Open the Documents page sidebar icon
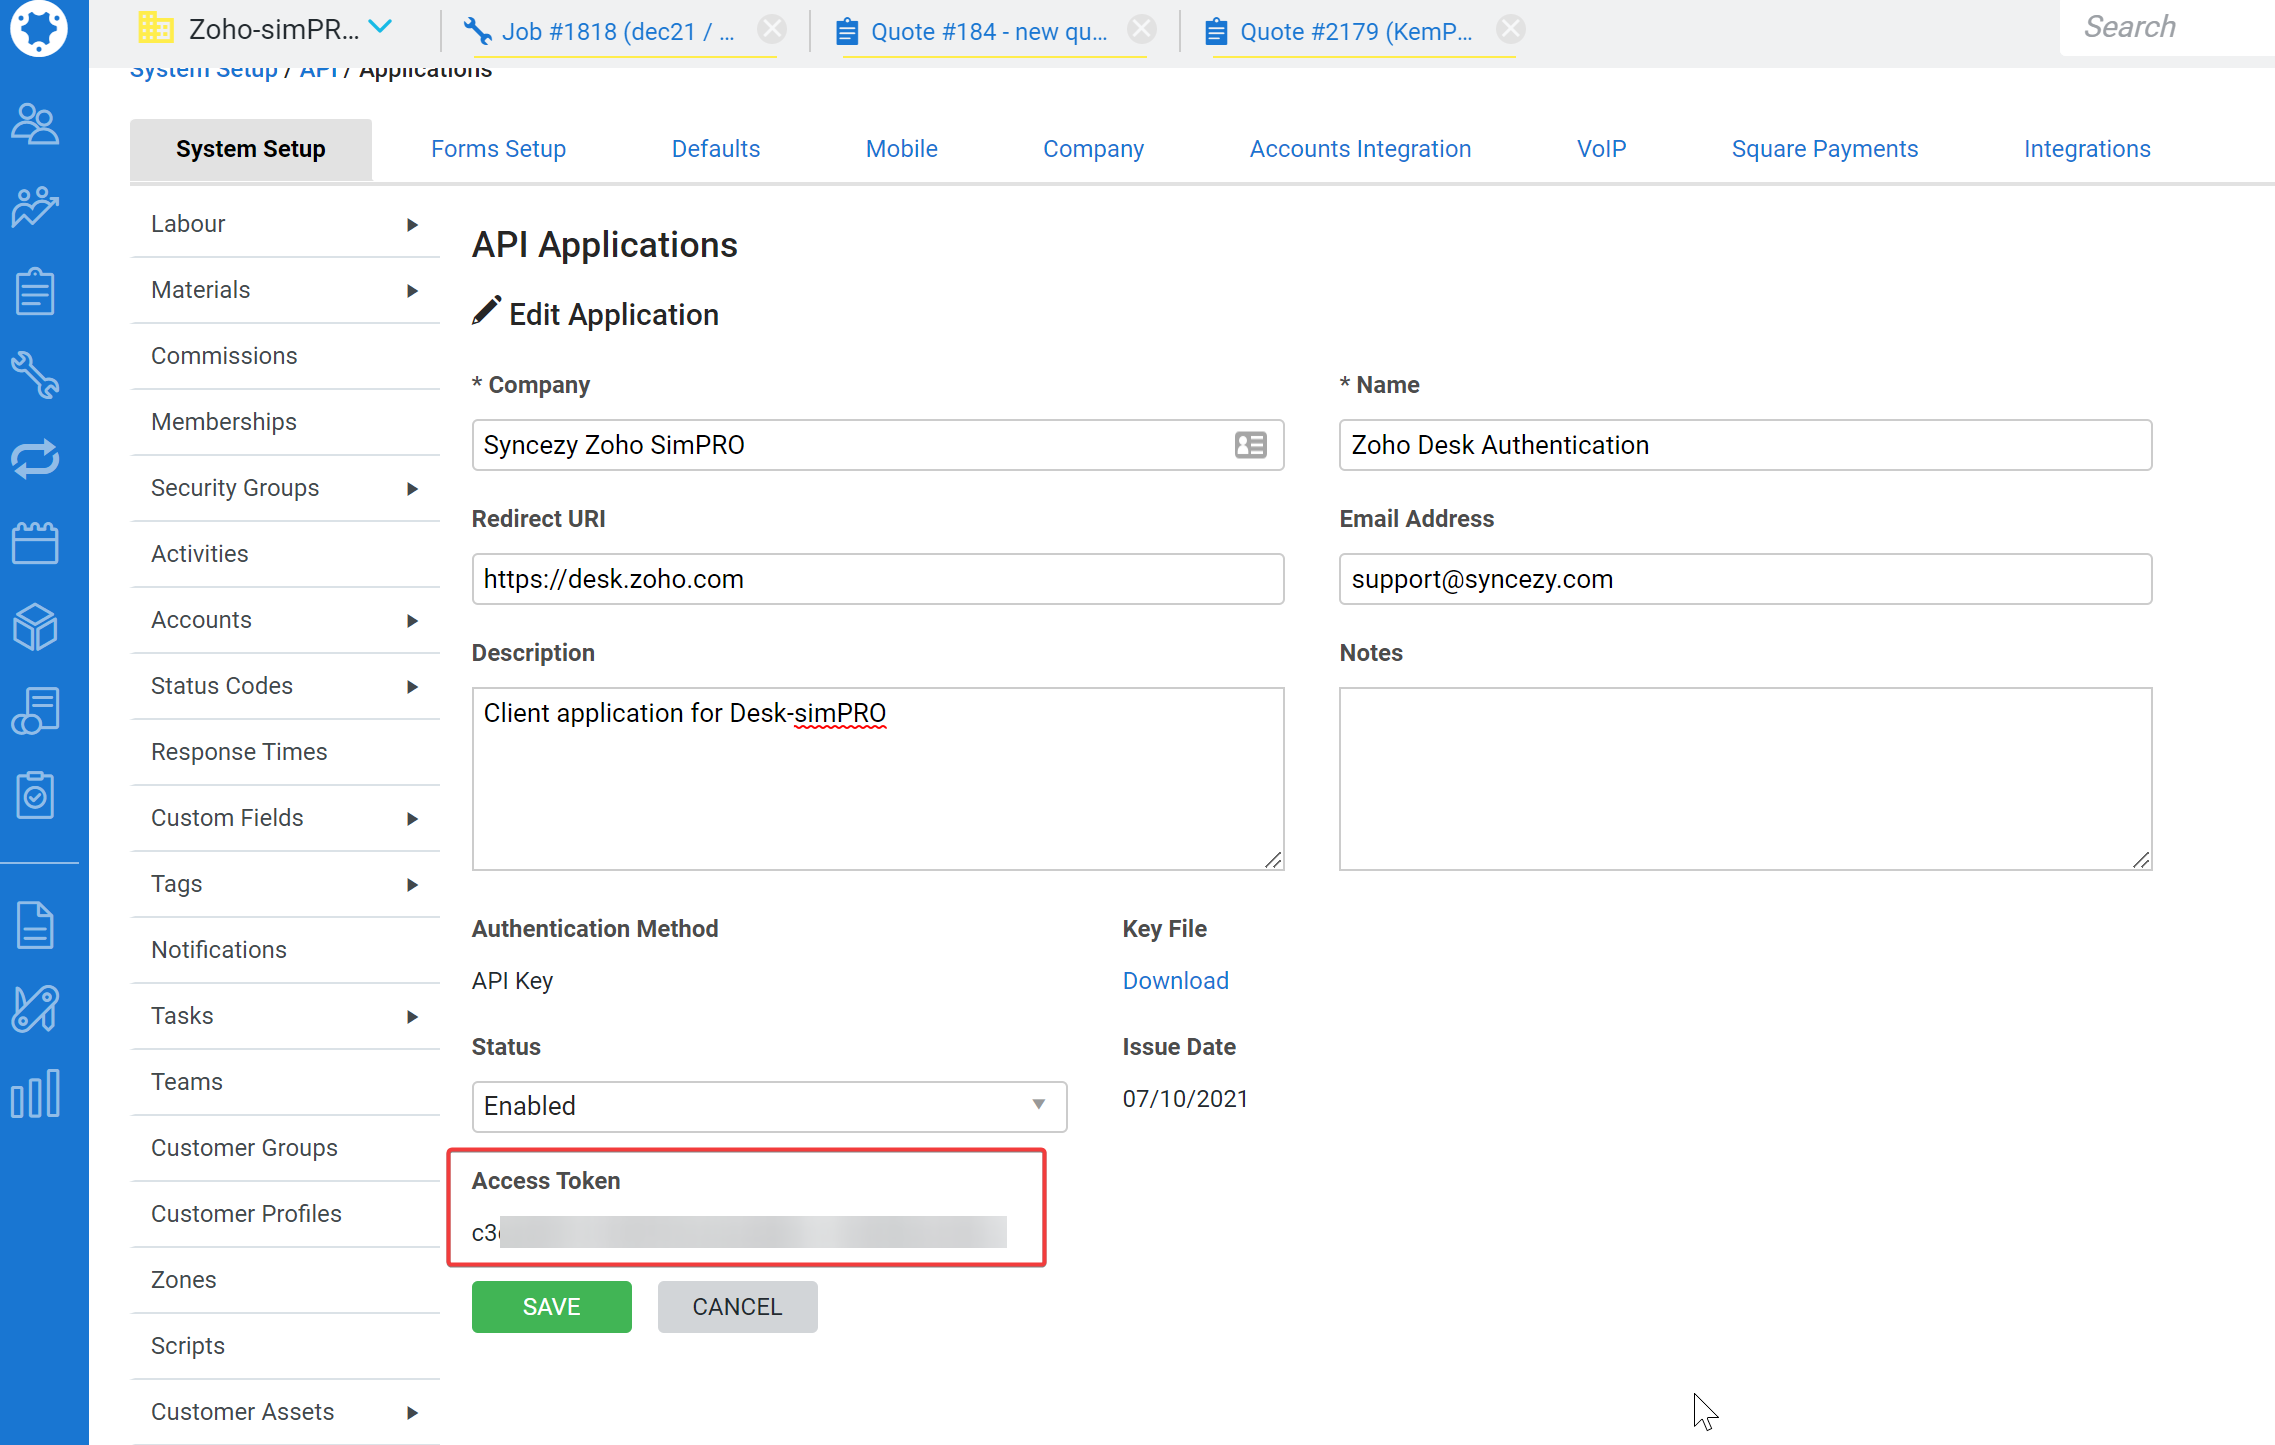 tap(36, 925)
